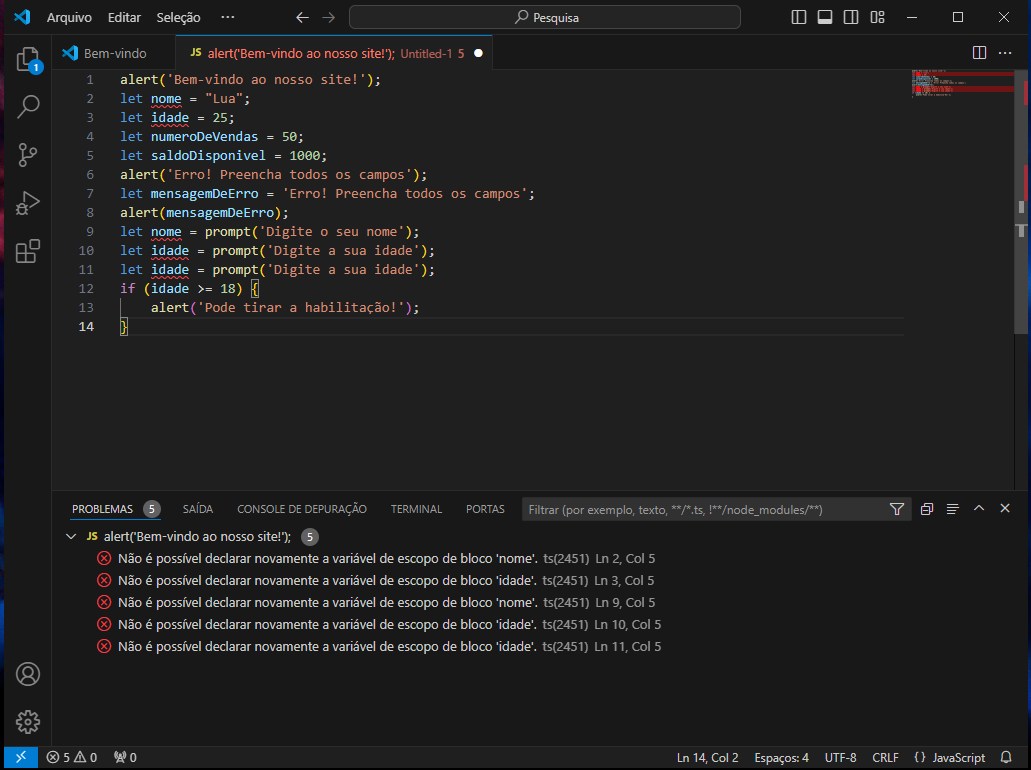The height and width of the screenshot is (770, 1031).
Task: Close the bottom panel
Action: click(1005, 508)
